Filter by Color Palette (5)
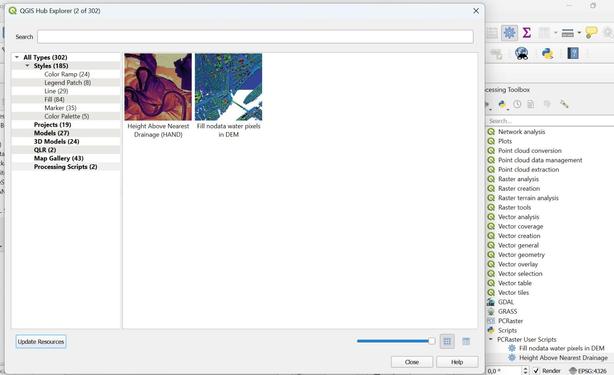This screenshot has height=375, width=614. click(67, 116)
